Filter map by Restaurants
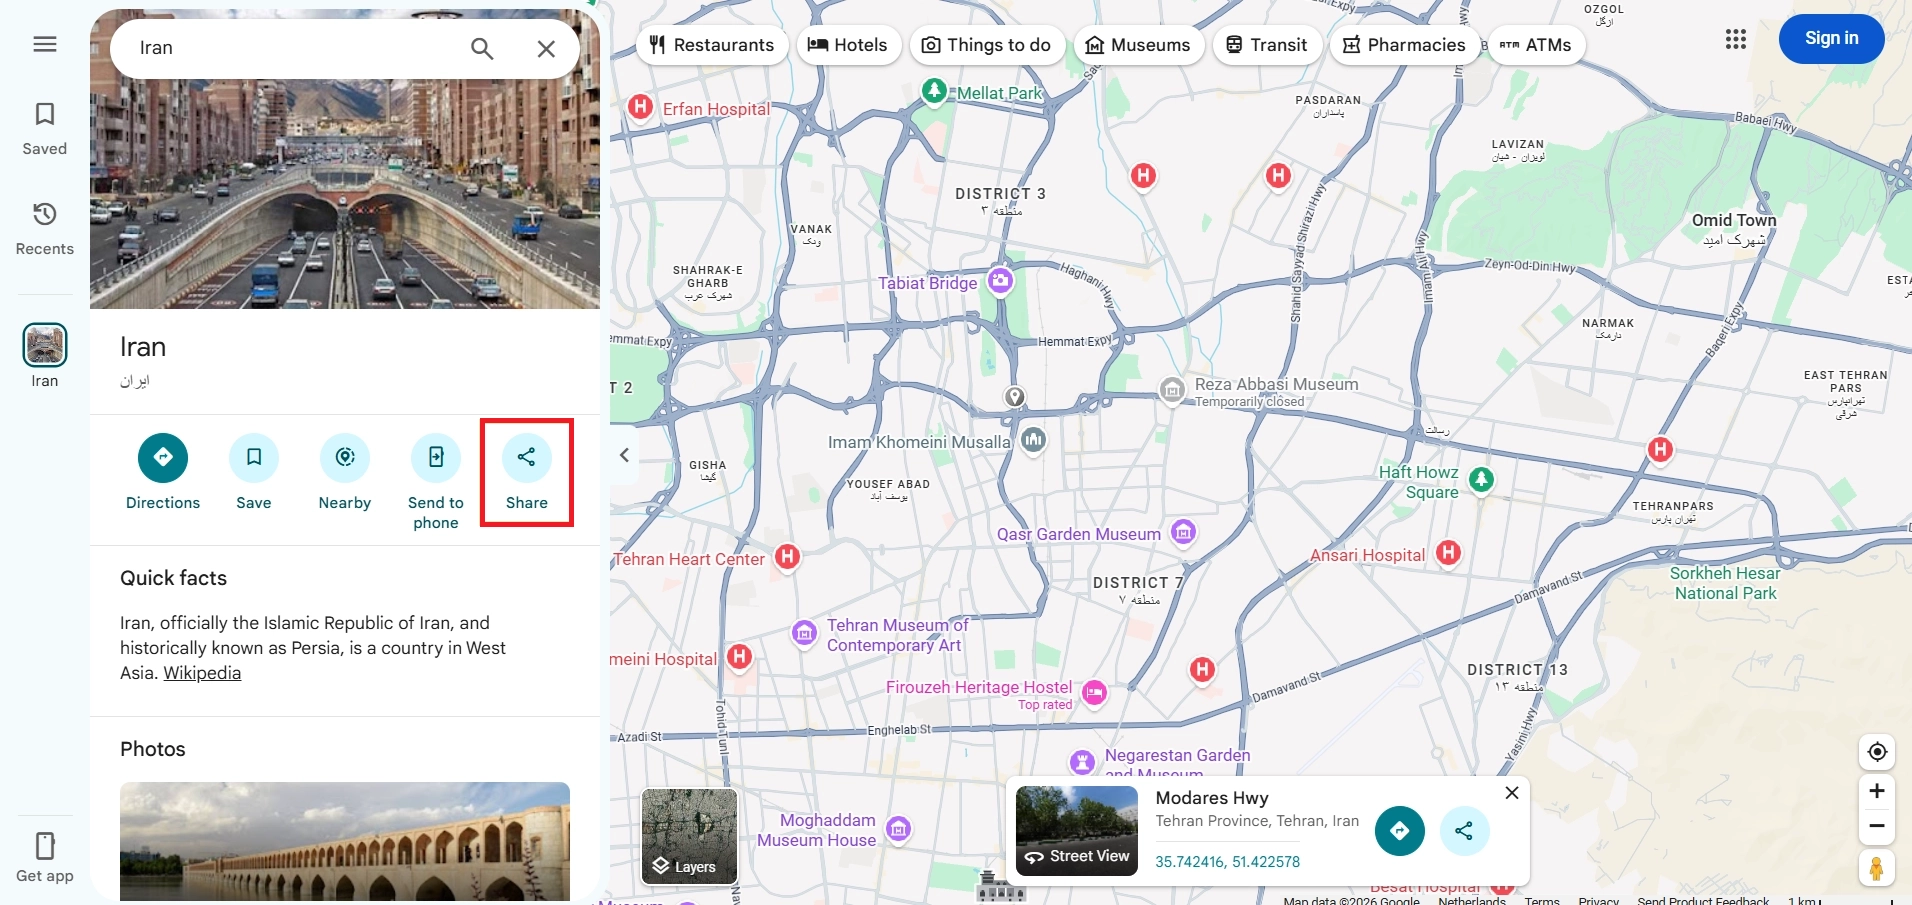 [x=712, y=45]
